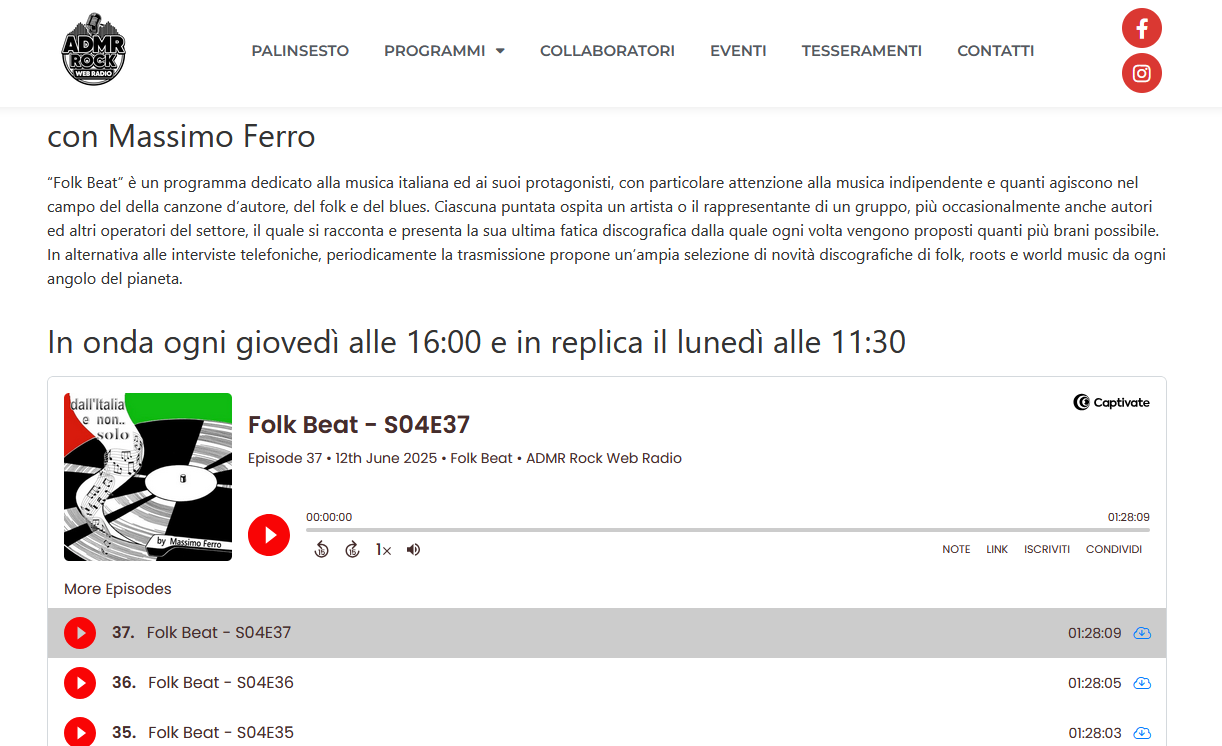Open the CONDIVIDI share option
The width and height of the screenshot is (1222, 746).
click(x=1114, y=549)
